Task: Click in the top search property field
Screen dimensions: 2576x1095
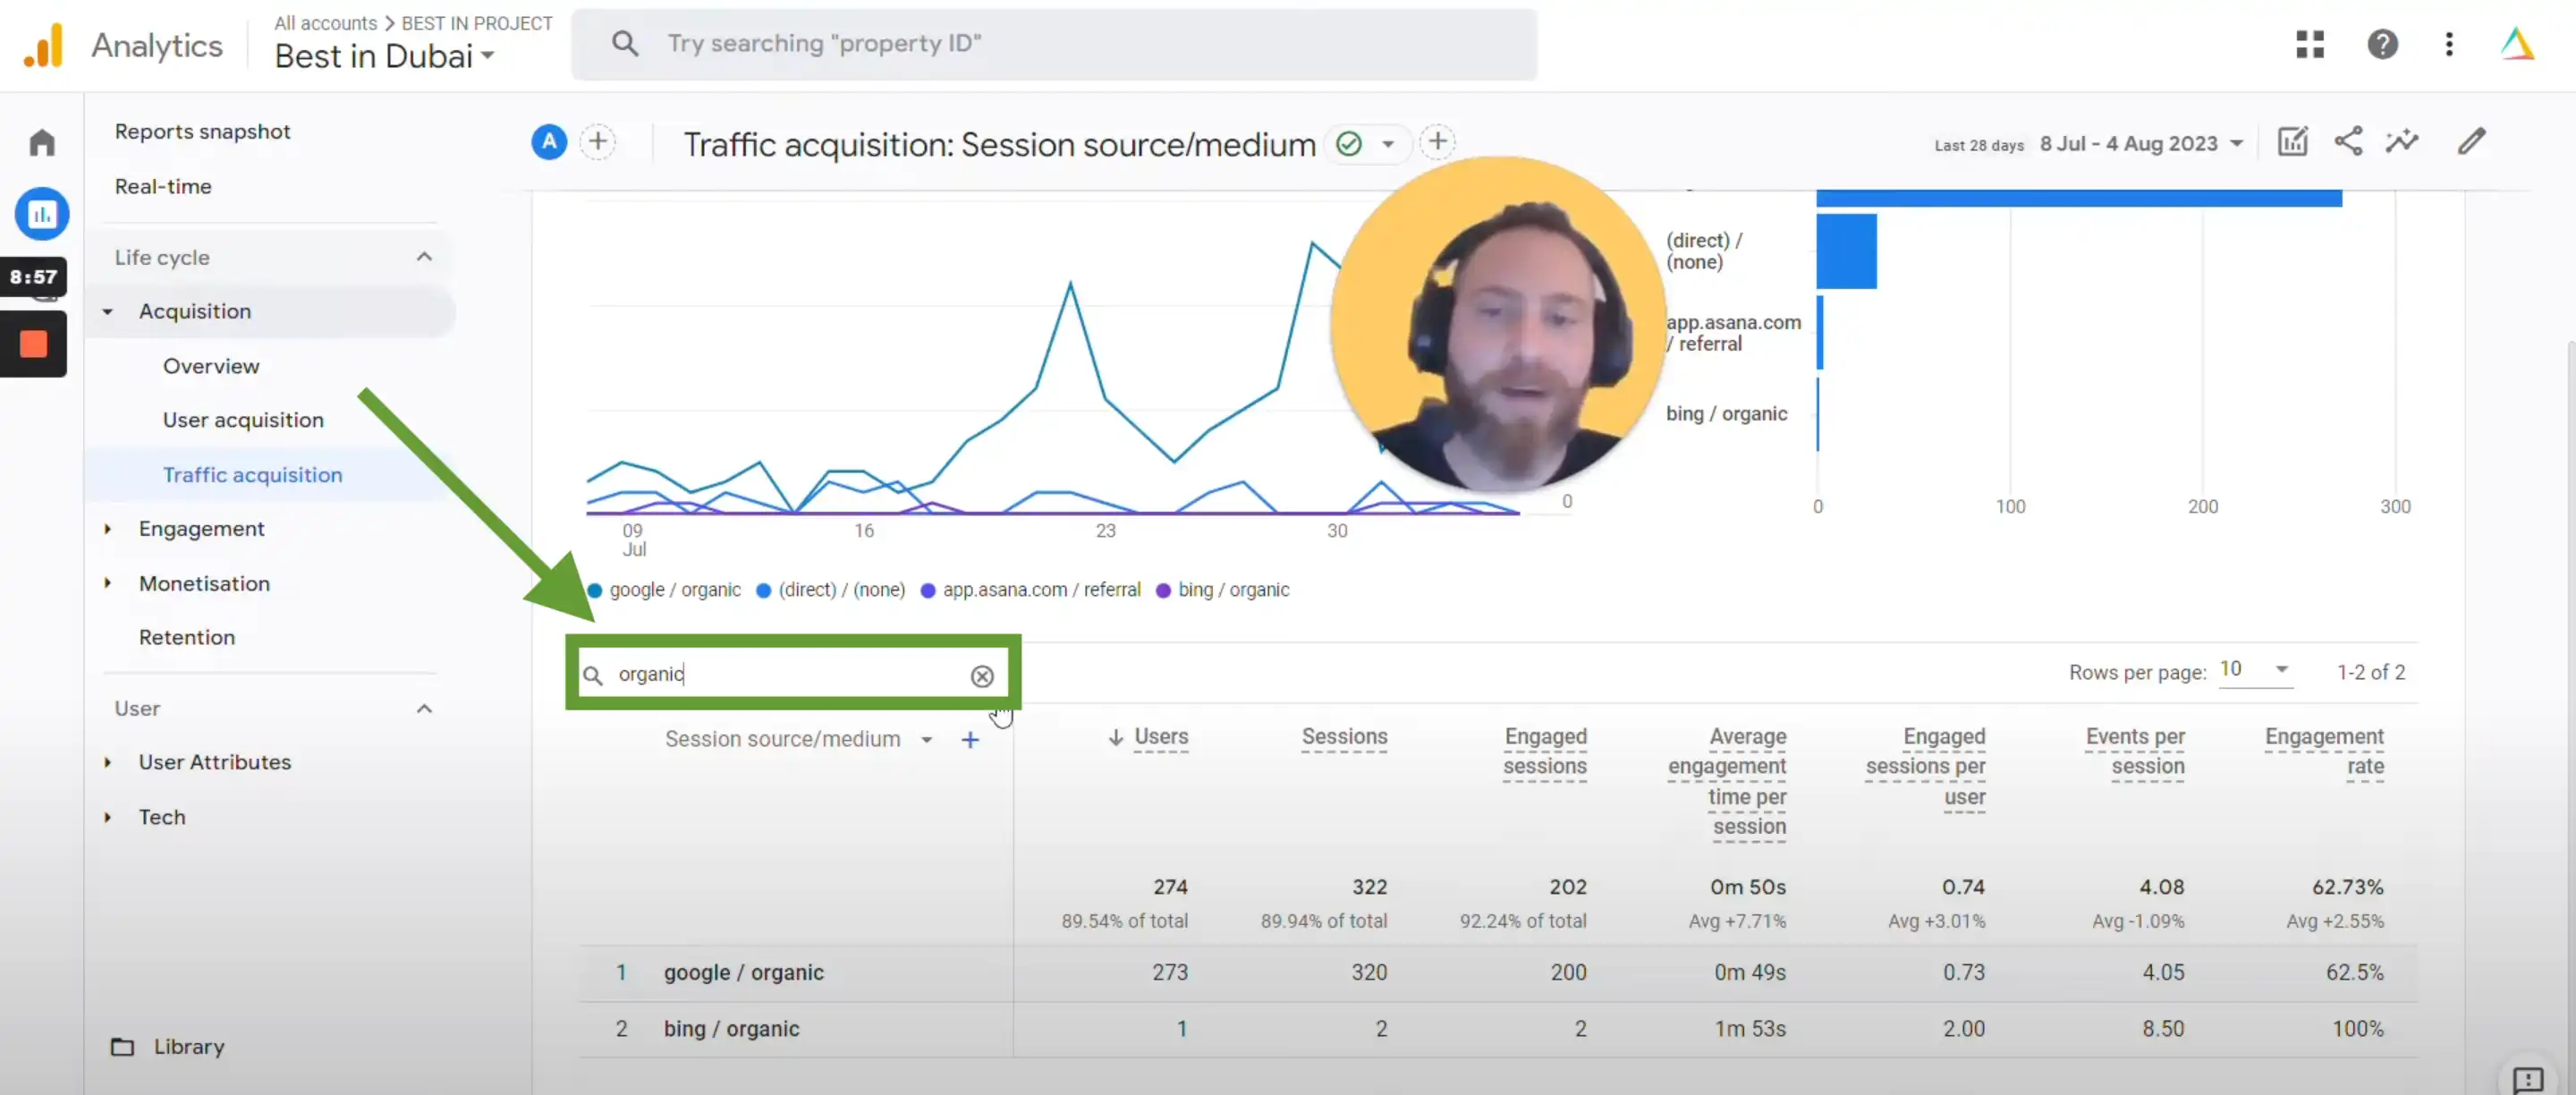Action: pyautogui.click(x=1054, y=44)
